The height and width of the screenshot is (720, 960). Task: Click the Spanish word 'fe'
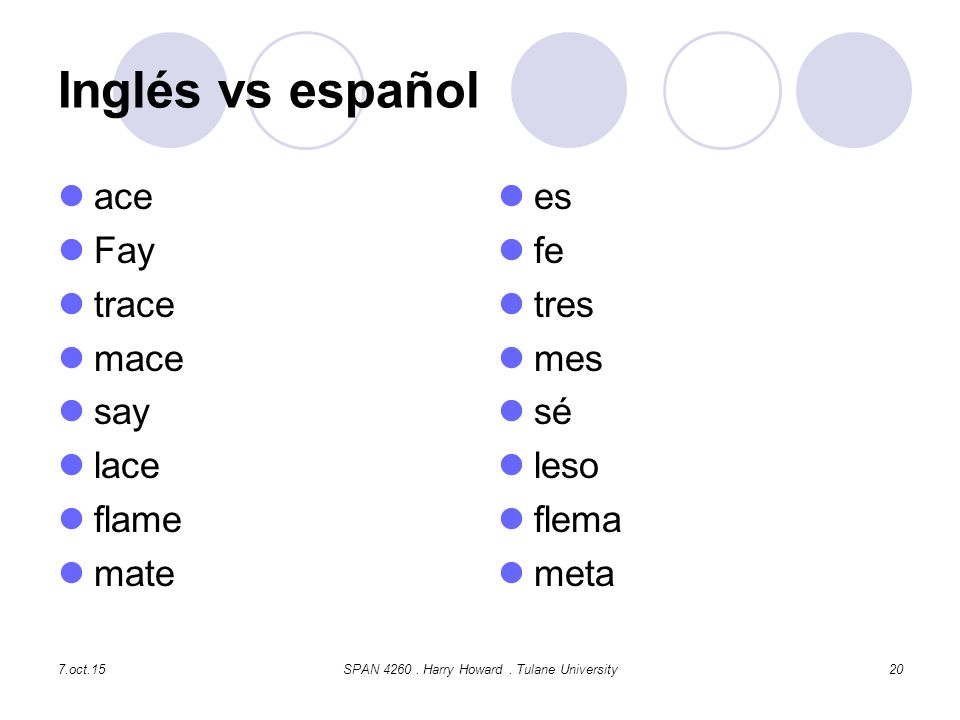click(x=549, y=250)
